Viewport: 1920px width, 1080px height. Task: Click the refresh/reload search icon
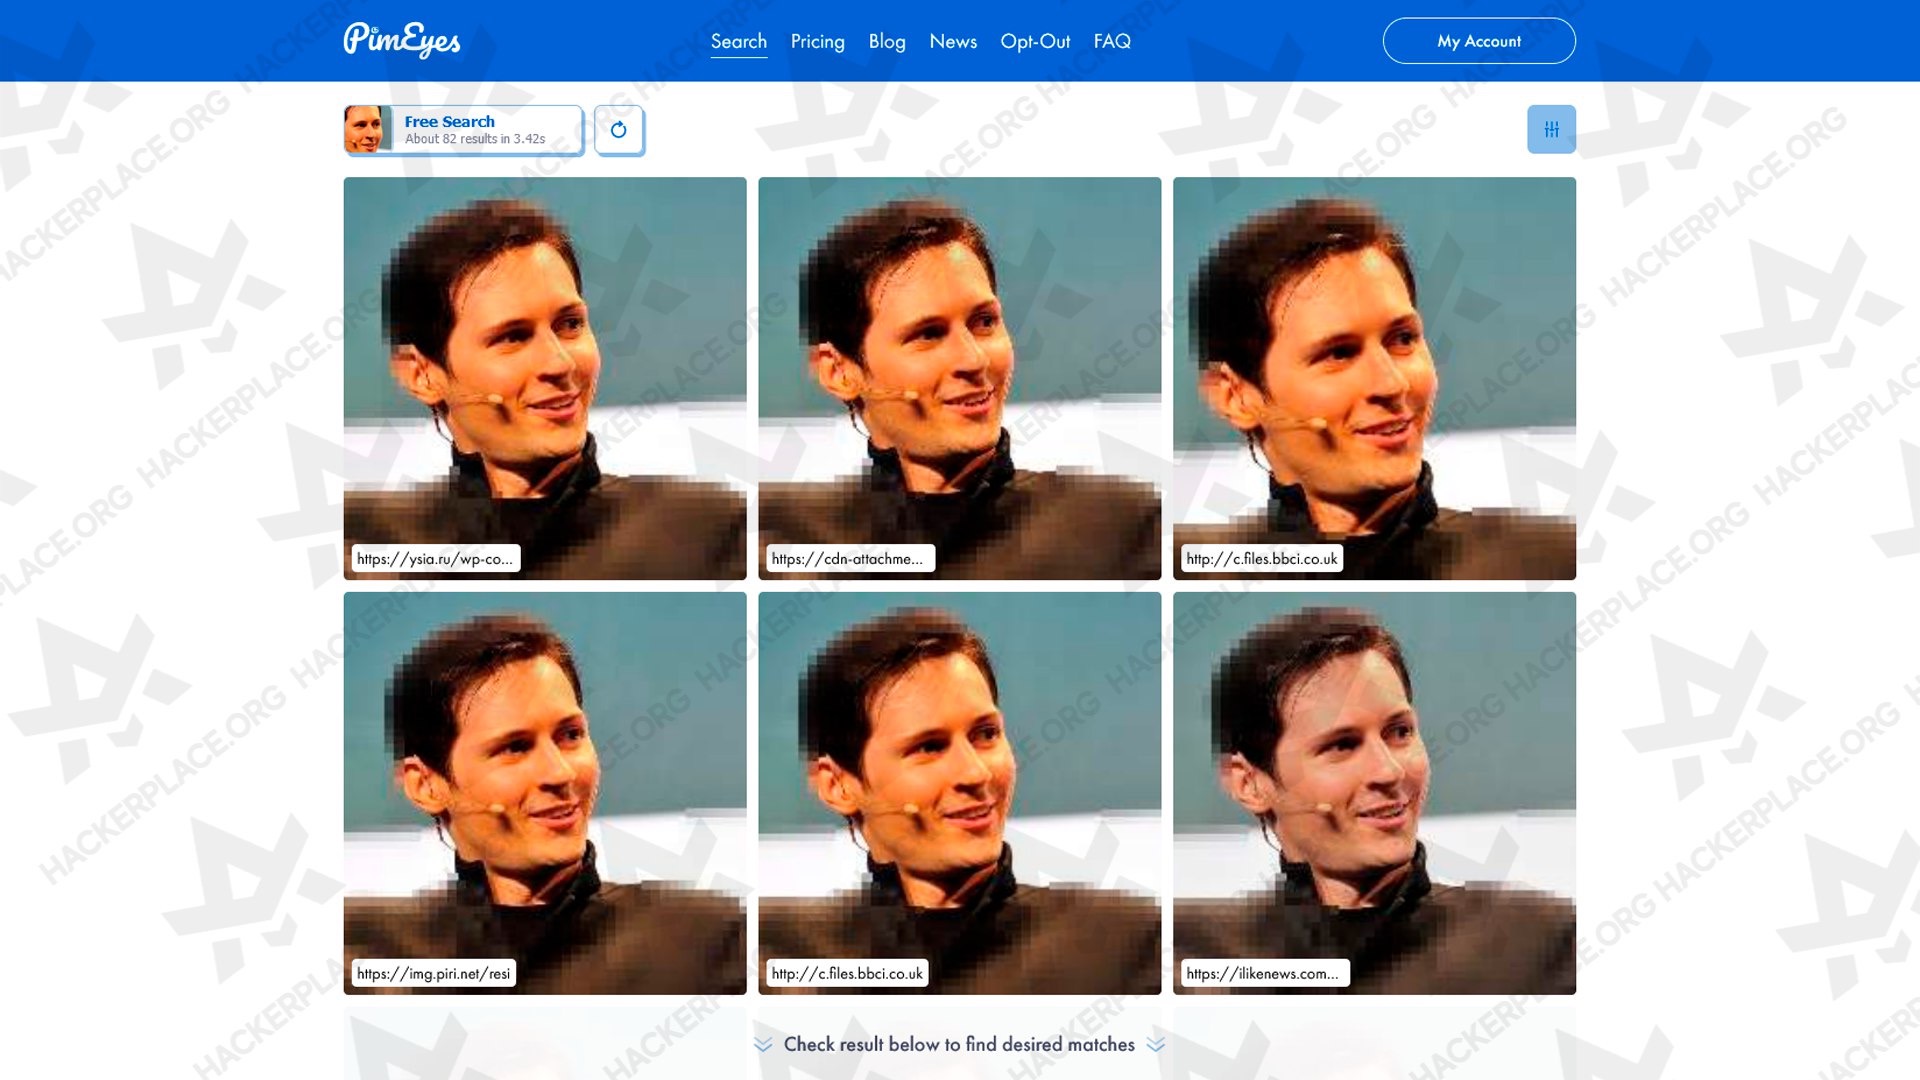click(x=617, y=128)
